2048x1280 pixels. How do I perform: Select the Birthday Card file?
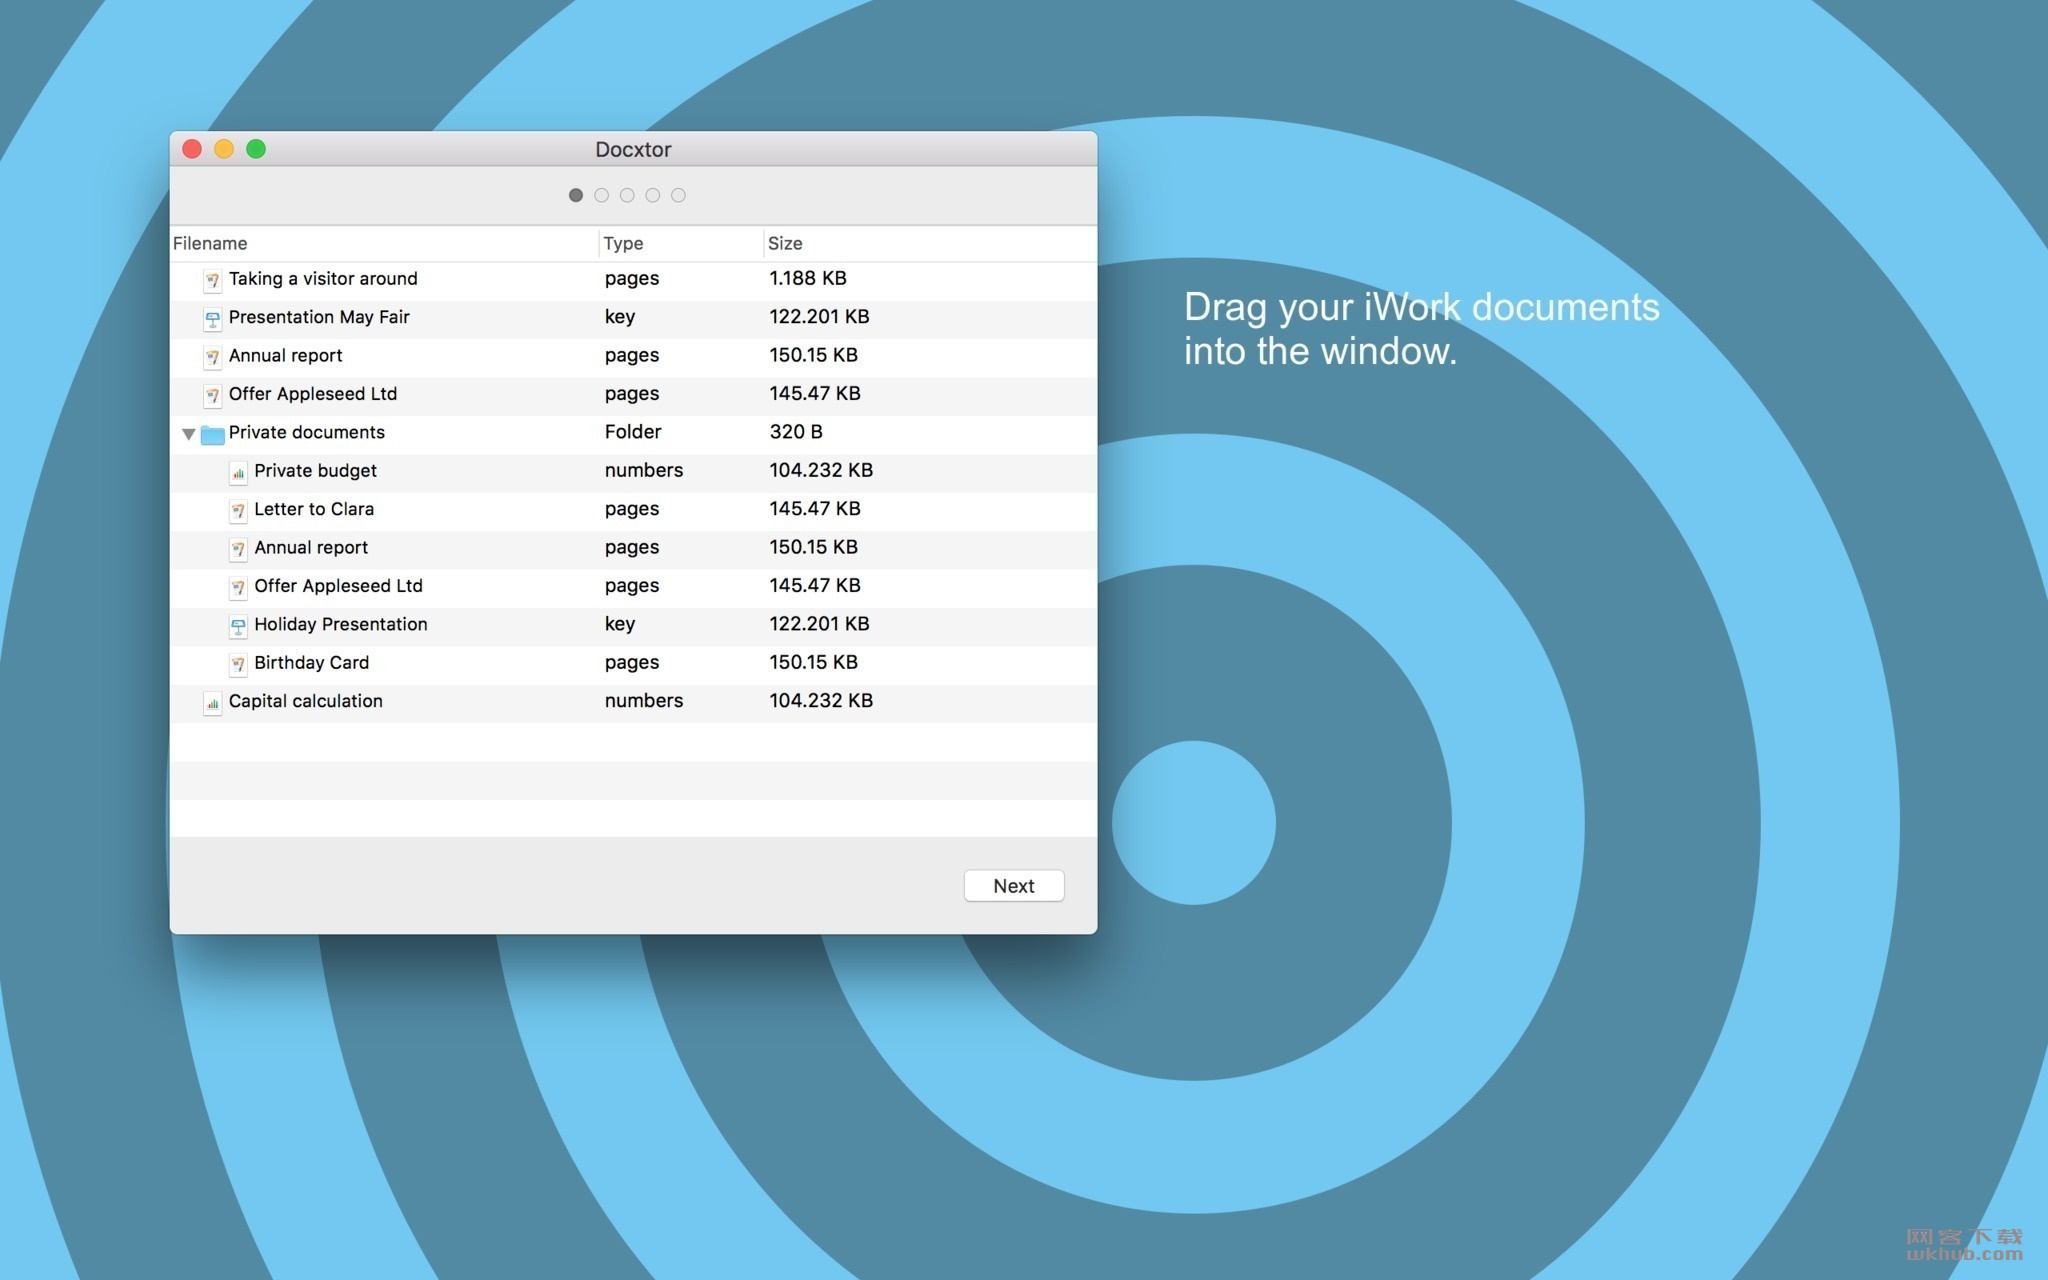(x=633, y=664)
